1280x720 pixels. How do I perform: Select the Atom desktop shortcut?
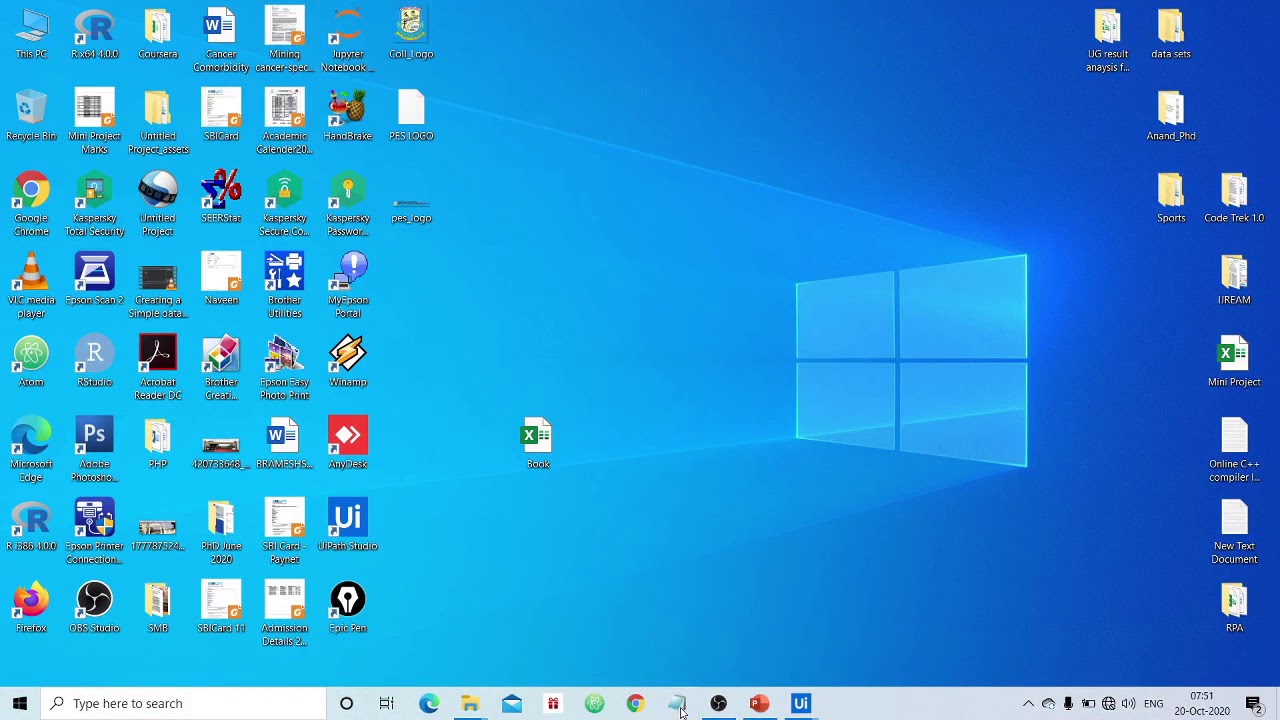31,363
